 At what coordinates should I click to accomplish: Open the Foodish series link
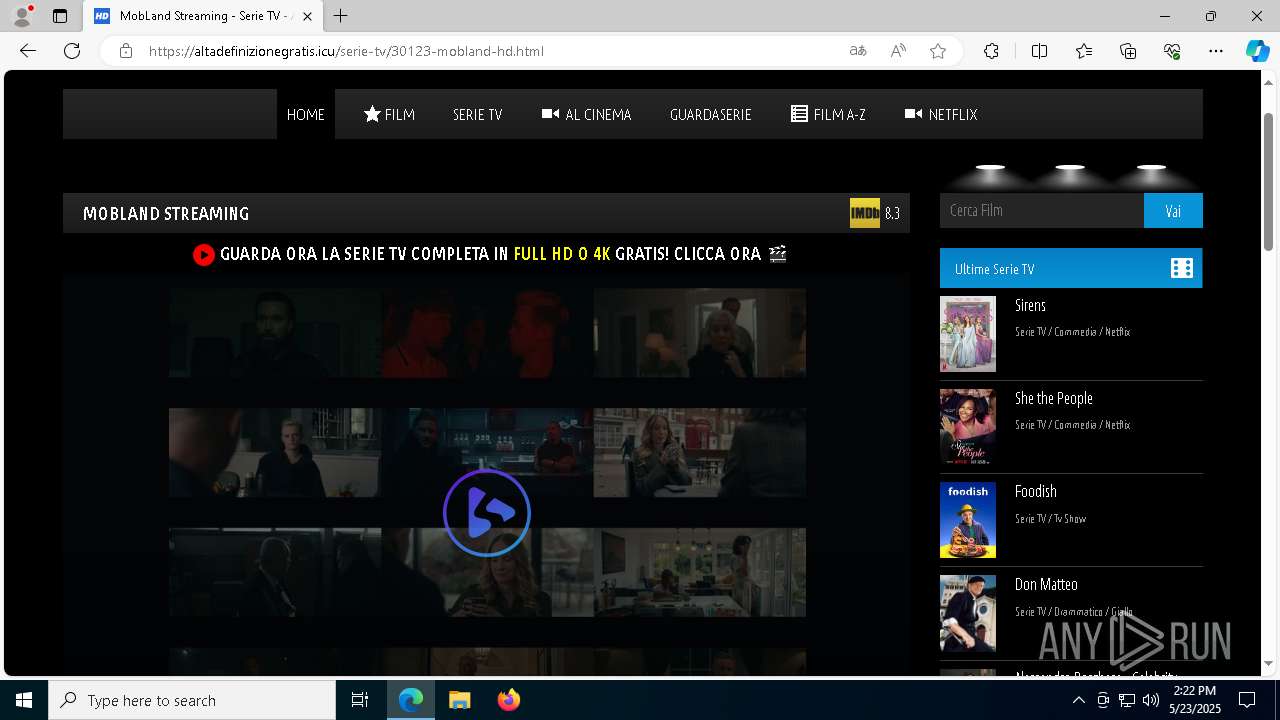click(1036, 491)
